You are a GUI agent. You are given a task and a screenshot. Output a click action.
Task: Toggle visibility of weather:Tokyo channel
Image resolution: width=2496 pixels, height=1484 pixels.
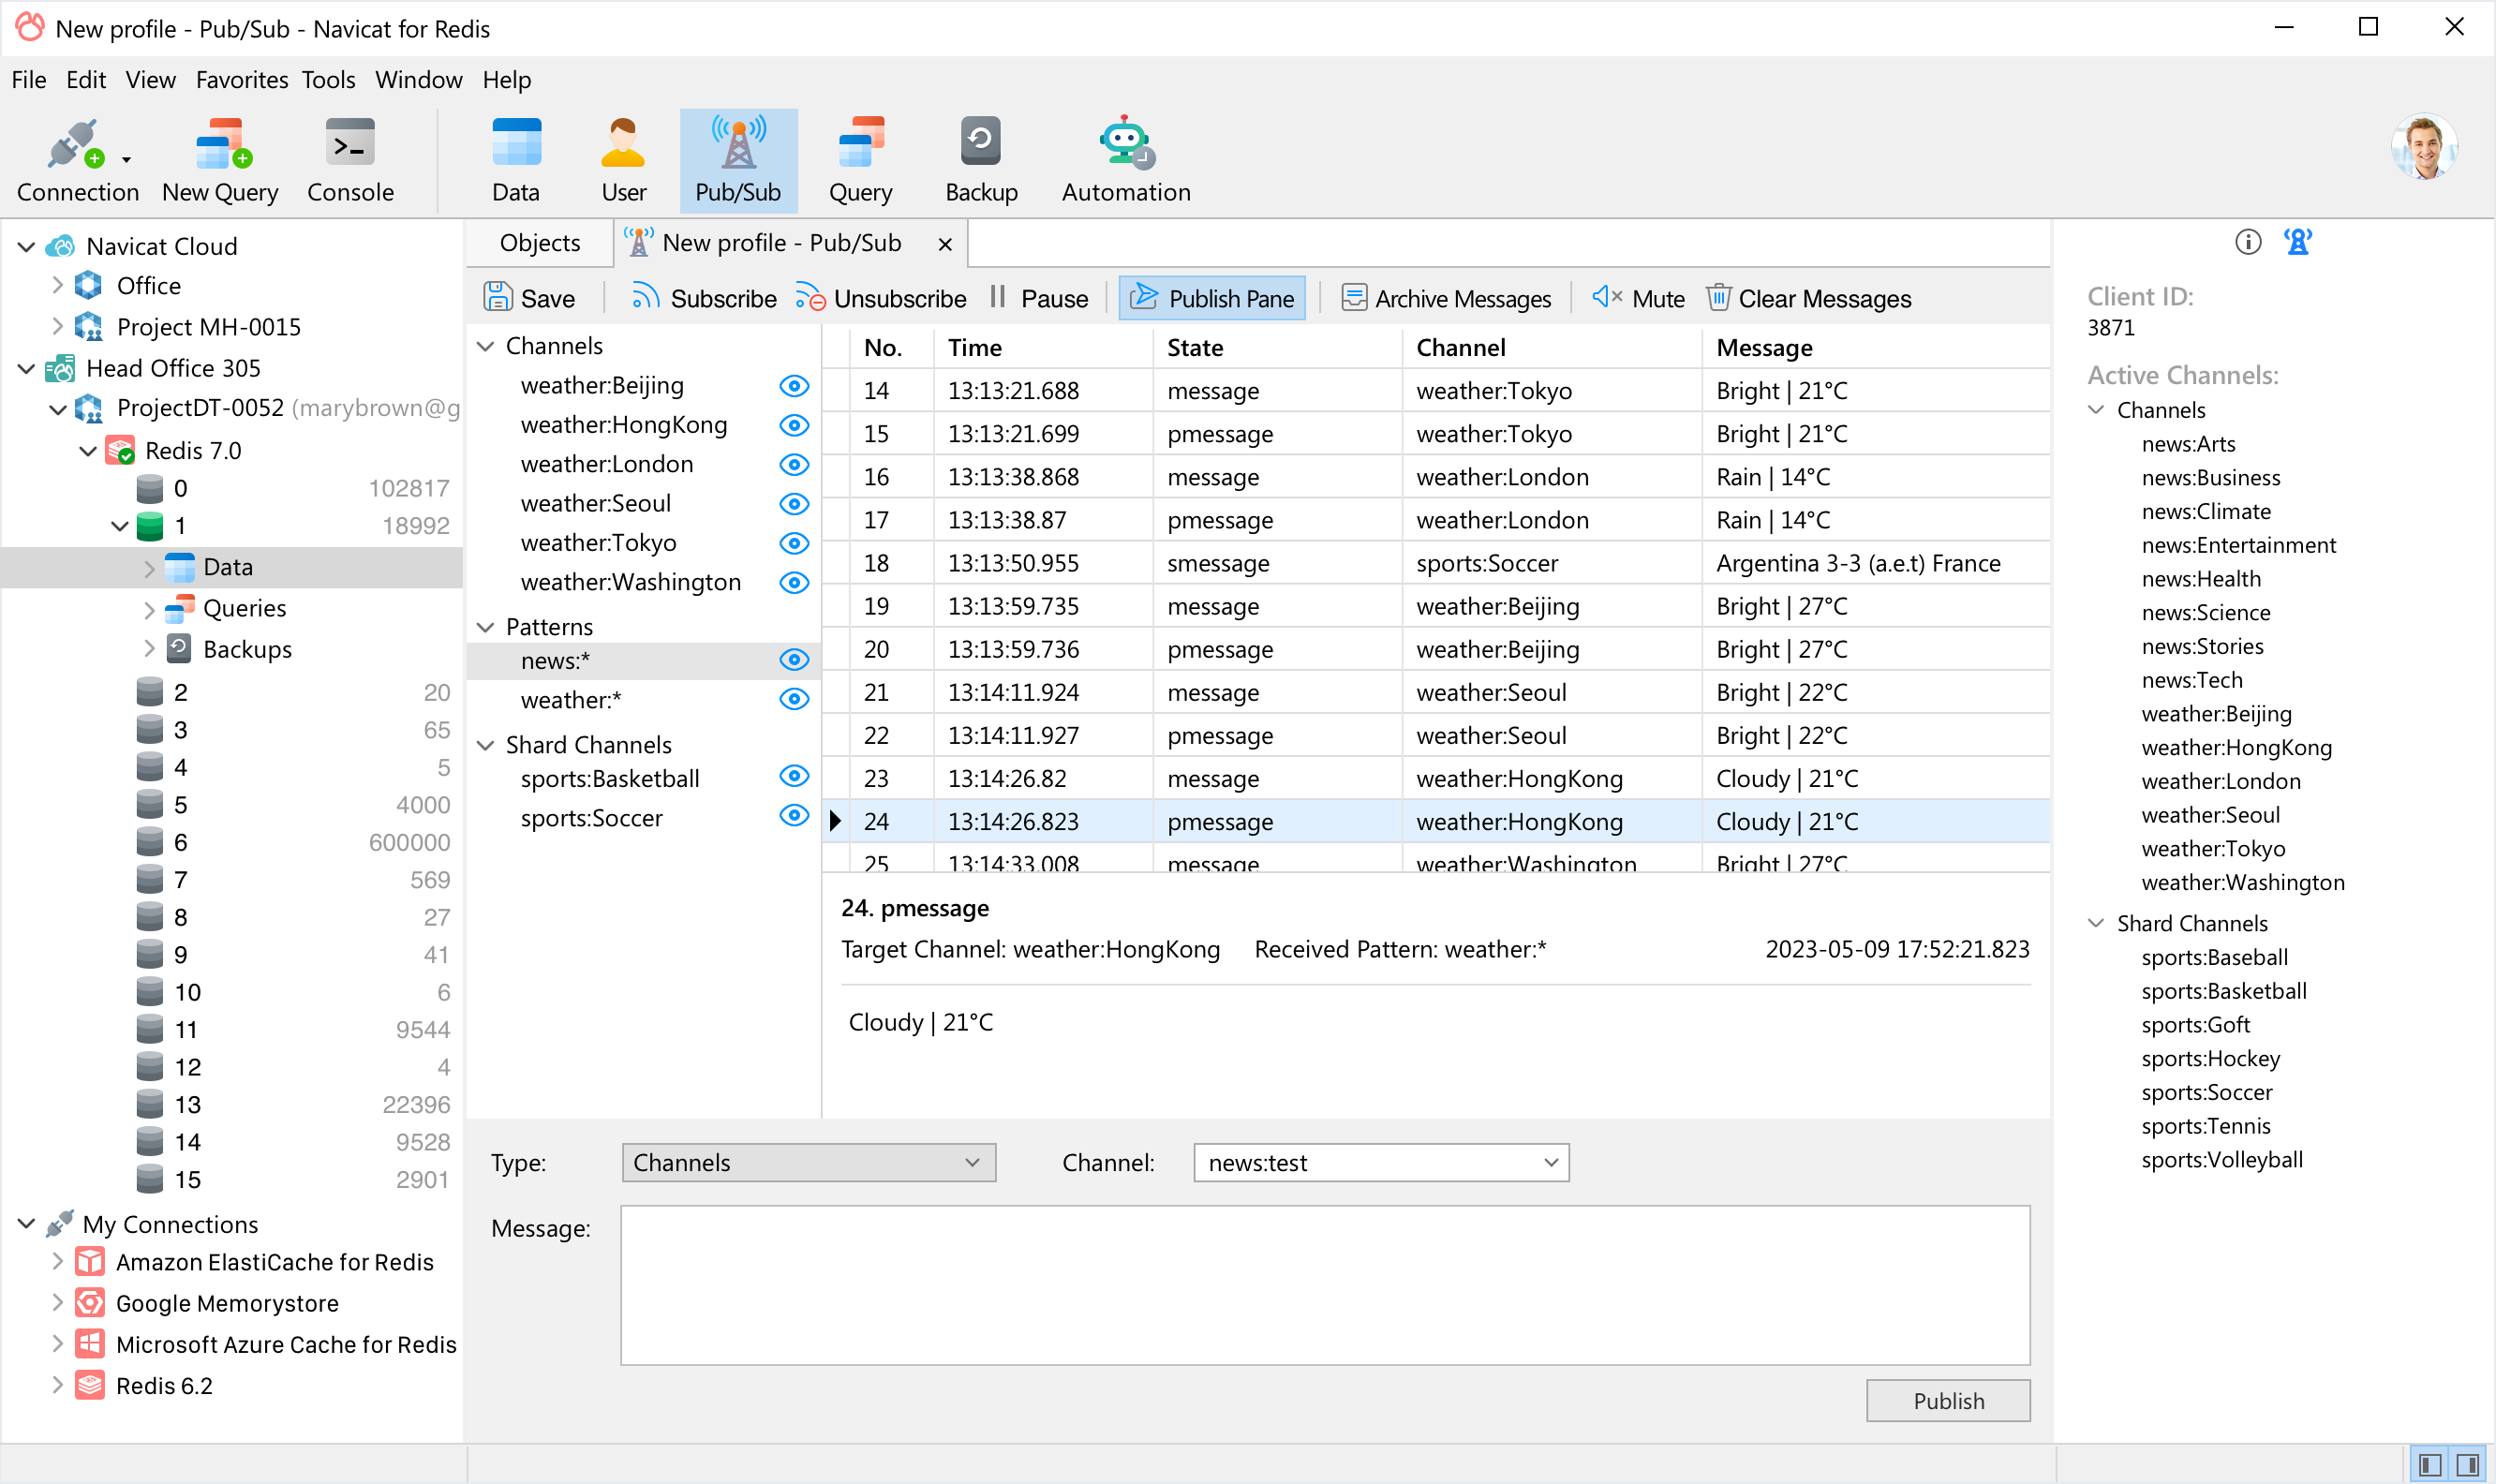[x=794, y=543]
